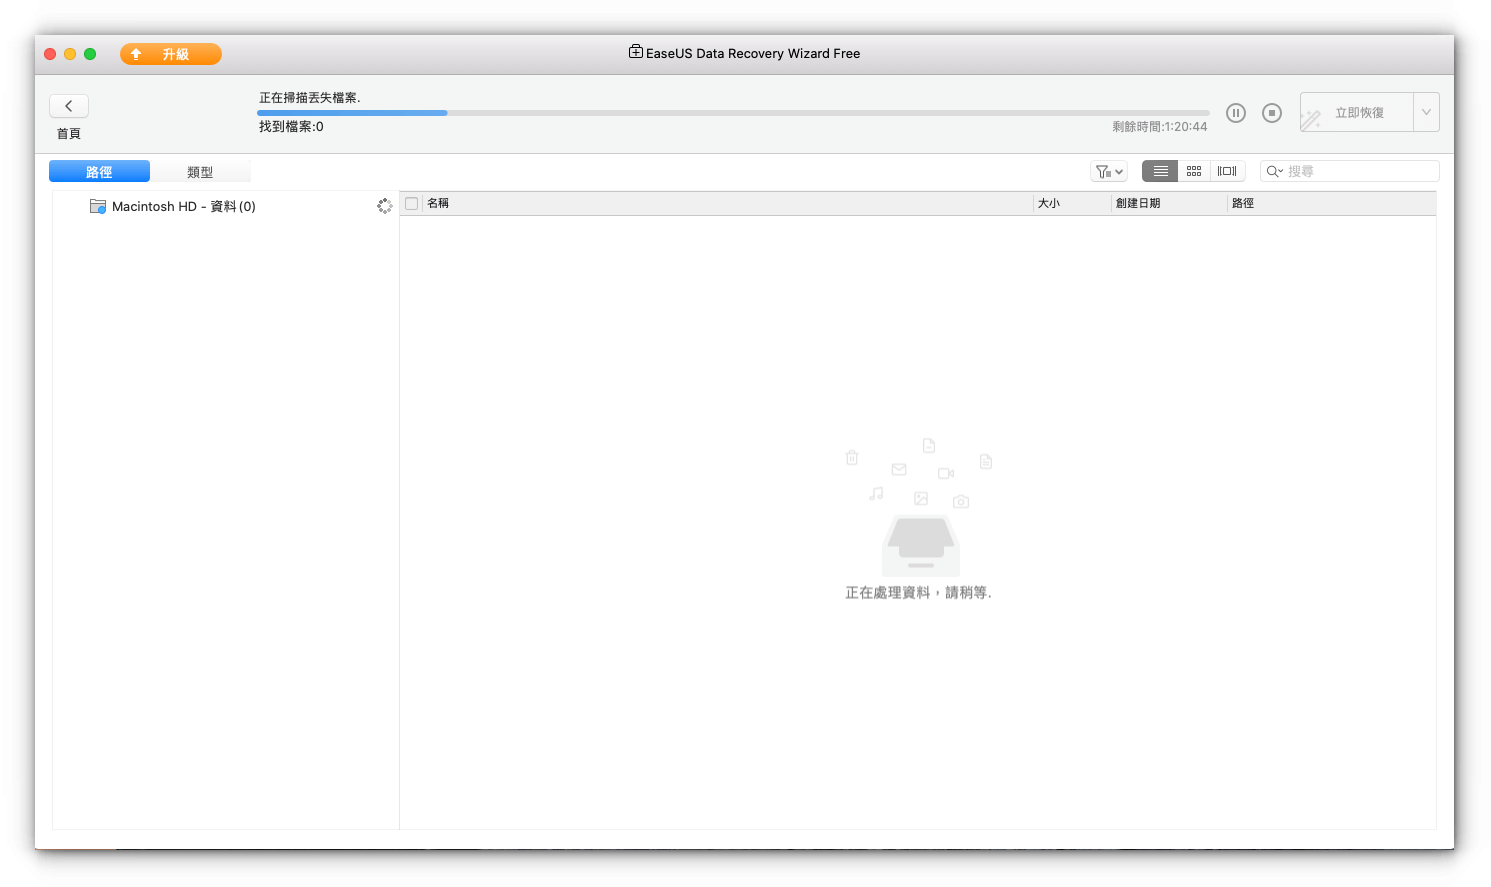Stop the scan with the stop icon
This screenshot has height=887, width=1491.
tap(1272, 113)
